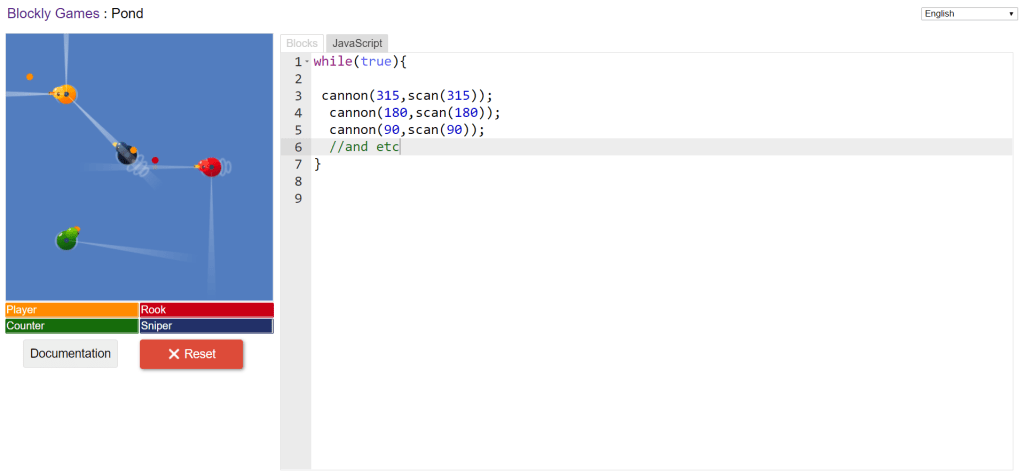
Task: Click the red cannonball in the pond
Action: pos(155,160)
